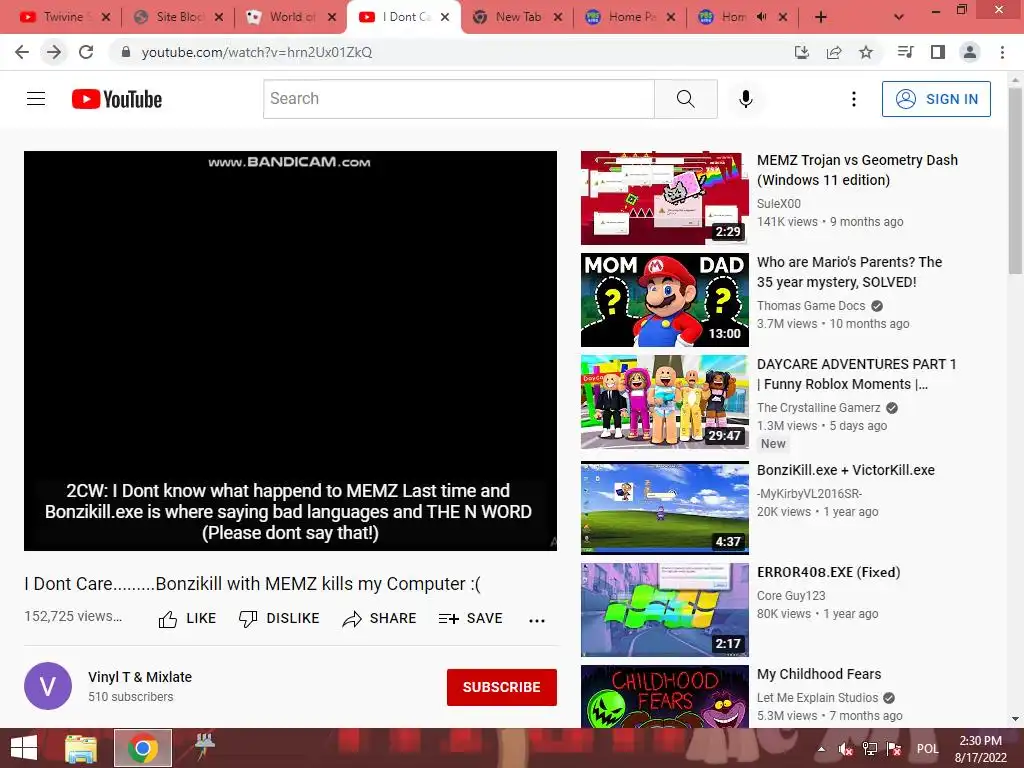Screen dimensions: 1024x768
Task: Open YouTube settings three-dot menu
Action: 854,99
